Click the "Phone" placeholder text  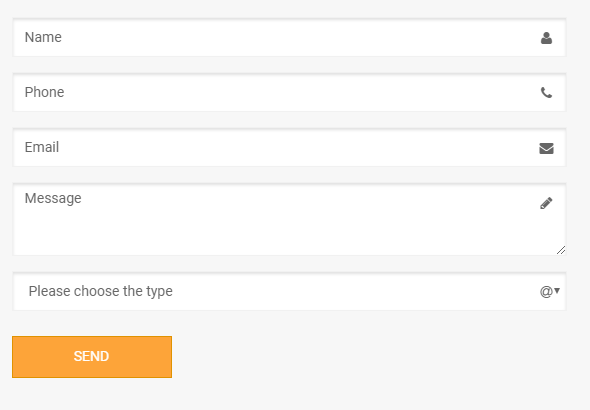pyautogui.click(x=44, y=92)
